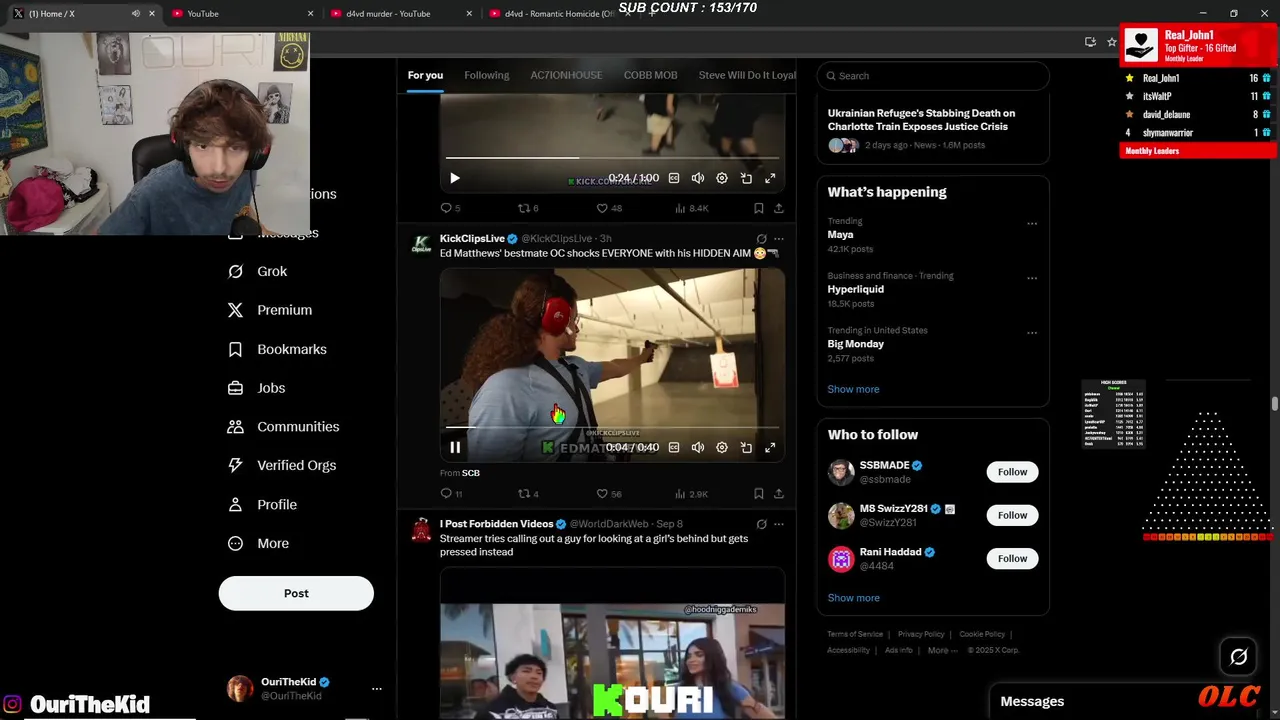Viewport: 1280px width, 720px height.
Task: Enter fullscreen on the top video
Action: coord(770,178)
